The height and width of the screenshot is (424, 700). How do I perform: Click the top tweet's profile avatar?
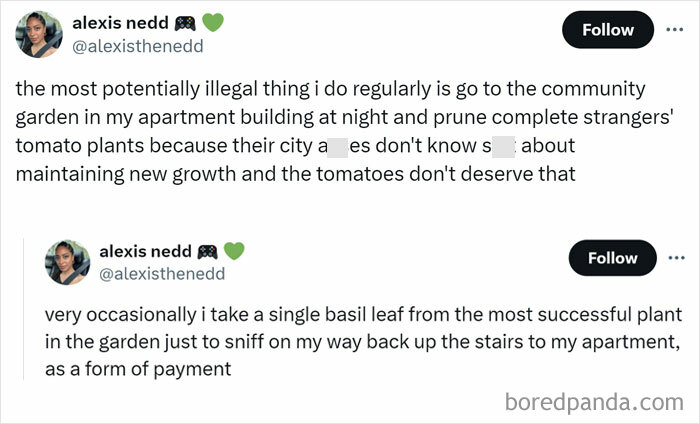click(x=38, y=34)
